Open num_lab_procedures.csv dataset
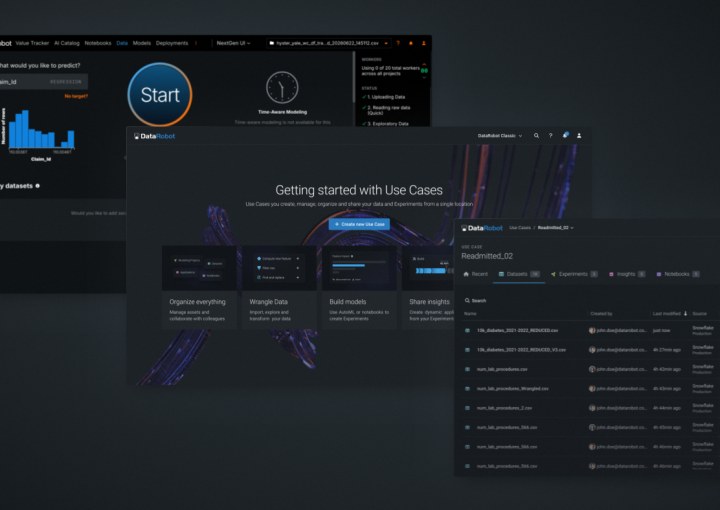This screenshot has width=720, height=510. [502, 369]
